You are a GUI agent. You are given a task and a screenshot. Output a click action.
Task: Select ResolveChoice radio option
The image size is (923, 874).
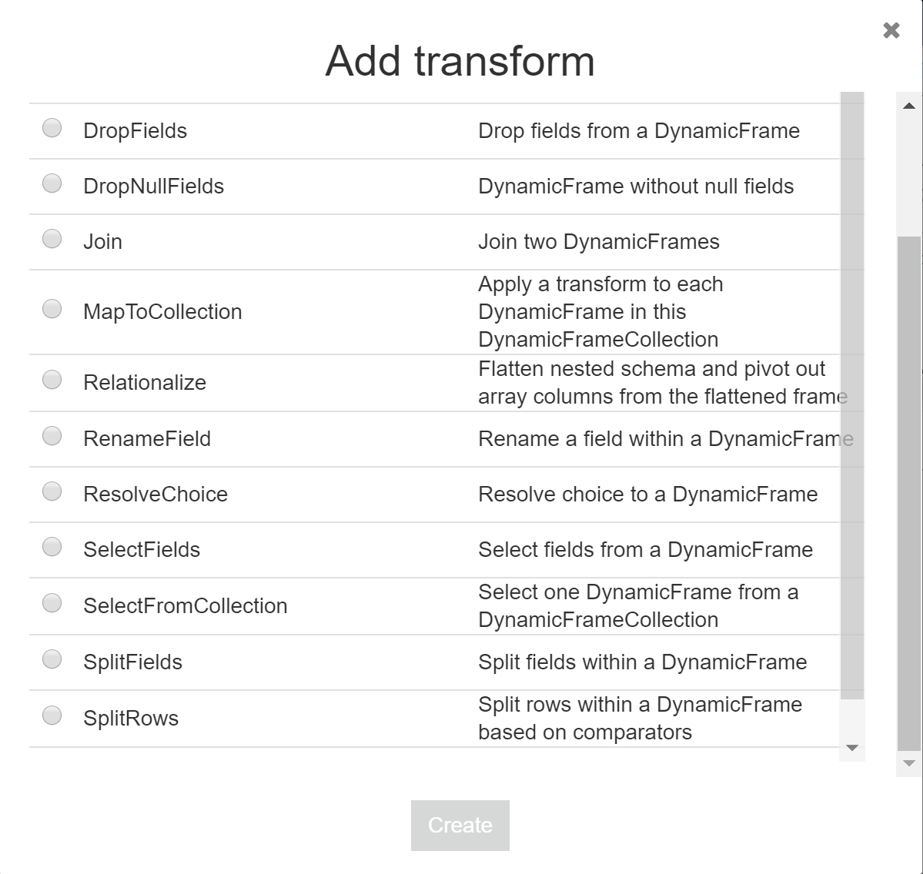pyautogui.click(x=52, y=492)
